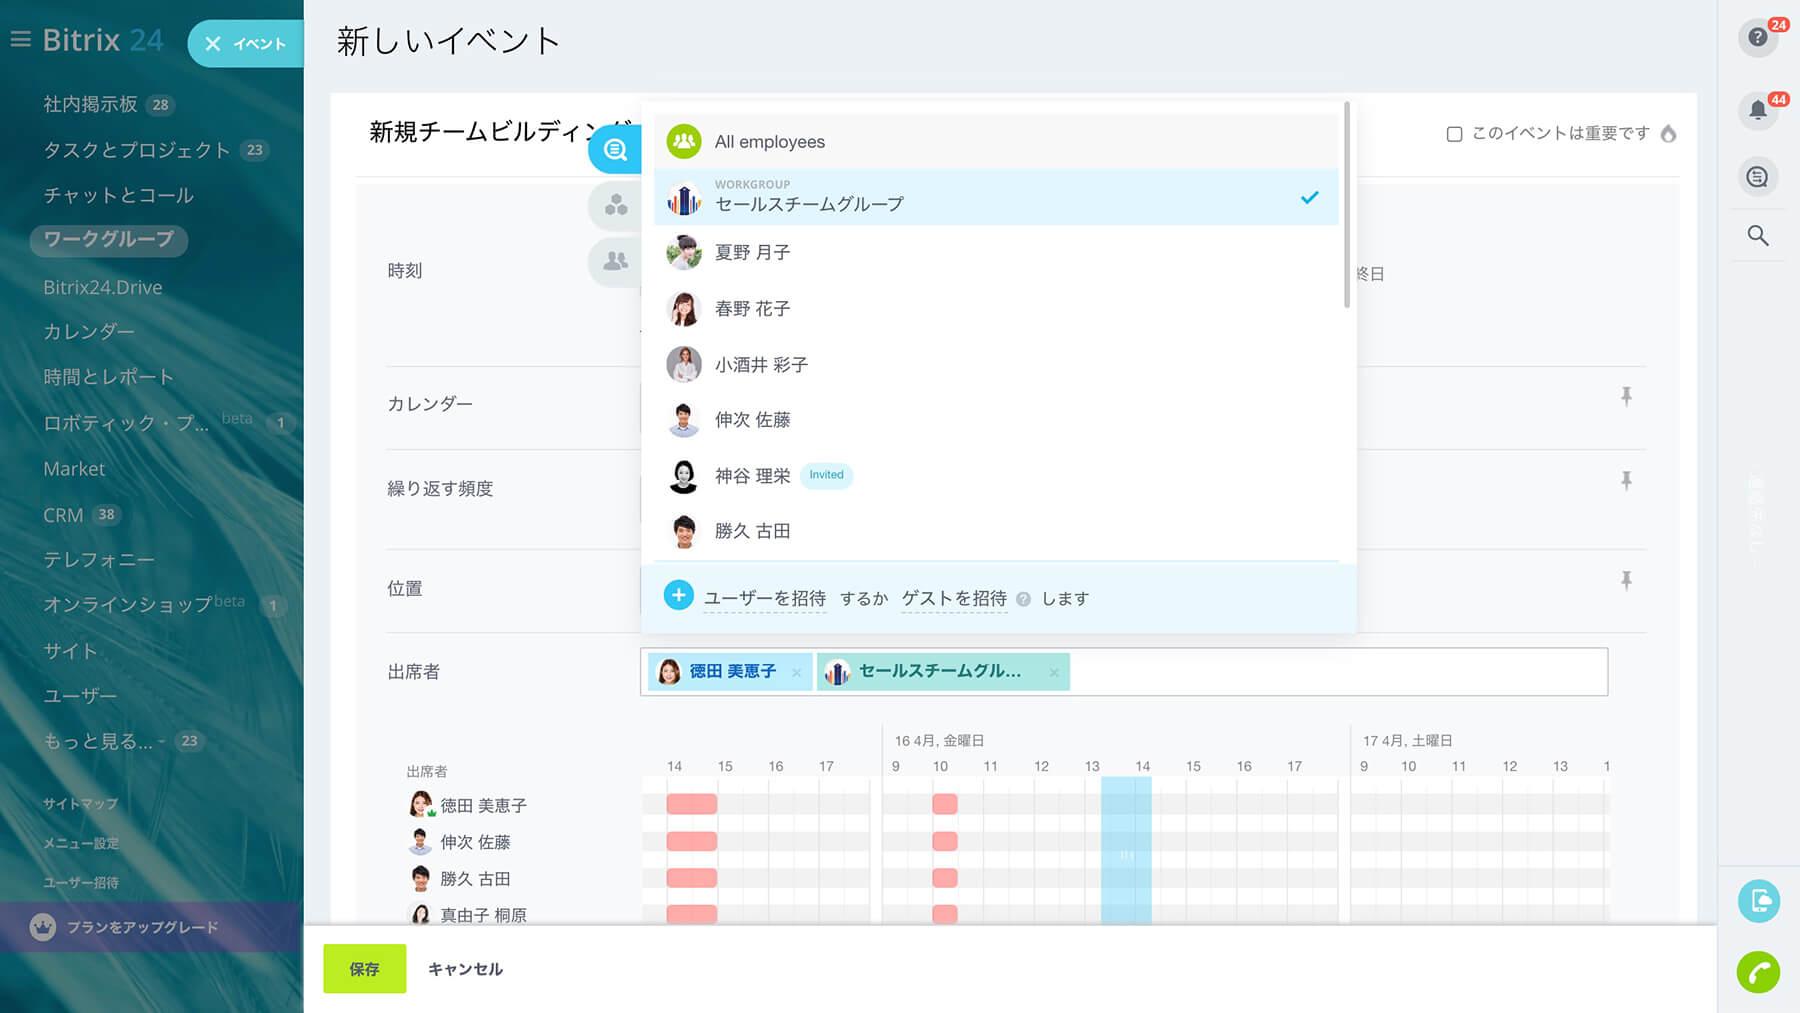The width and height of the screenshot is (1800, 1013).
Task: Click the 17 4月, 土曜日 date header
Action: 1407,741
